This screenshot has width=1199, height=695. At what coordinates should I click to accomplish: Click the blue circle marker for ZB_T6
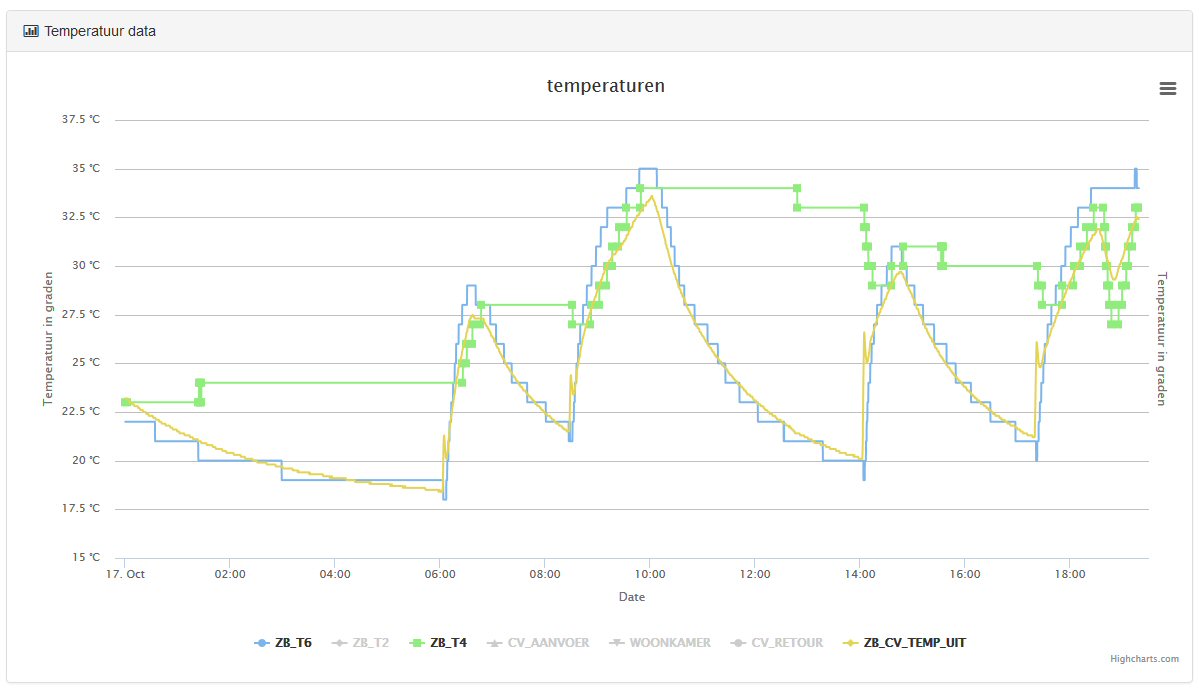click(262, 643)
